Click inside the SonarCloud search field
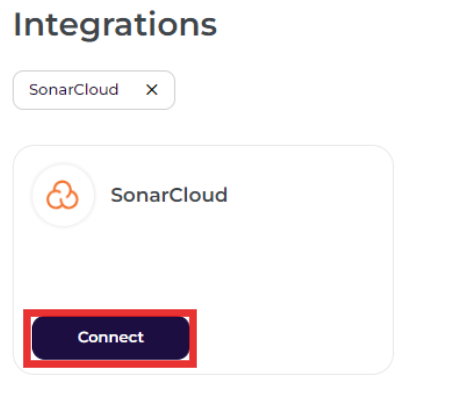Viewport: 455px width, 406px height. click(x=94, y=90)
